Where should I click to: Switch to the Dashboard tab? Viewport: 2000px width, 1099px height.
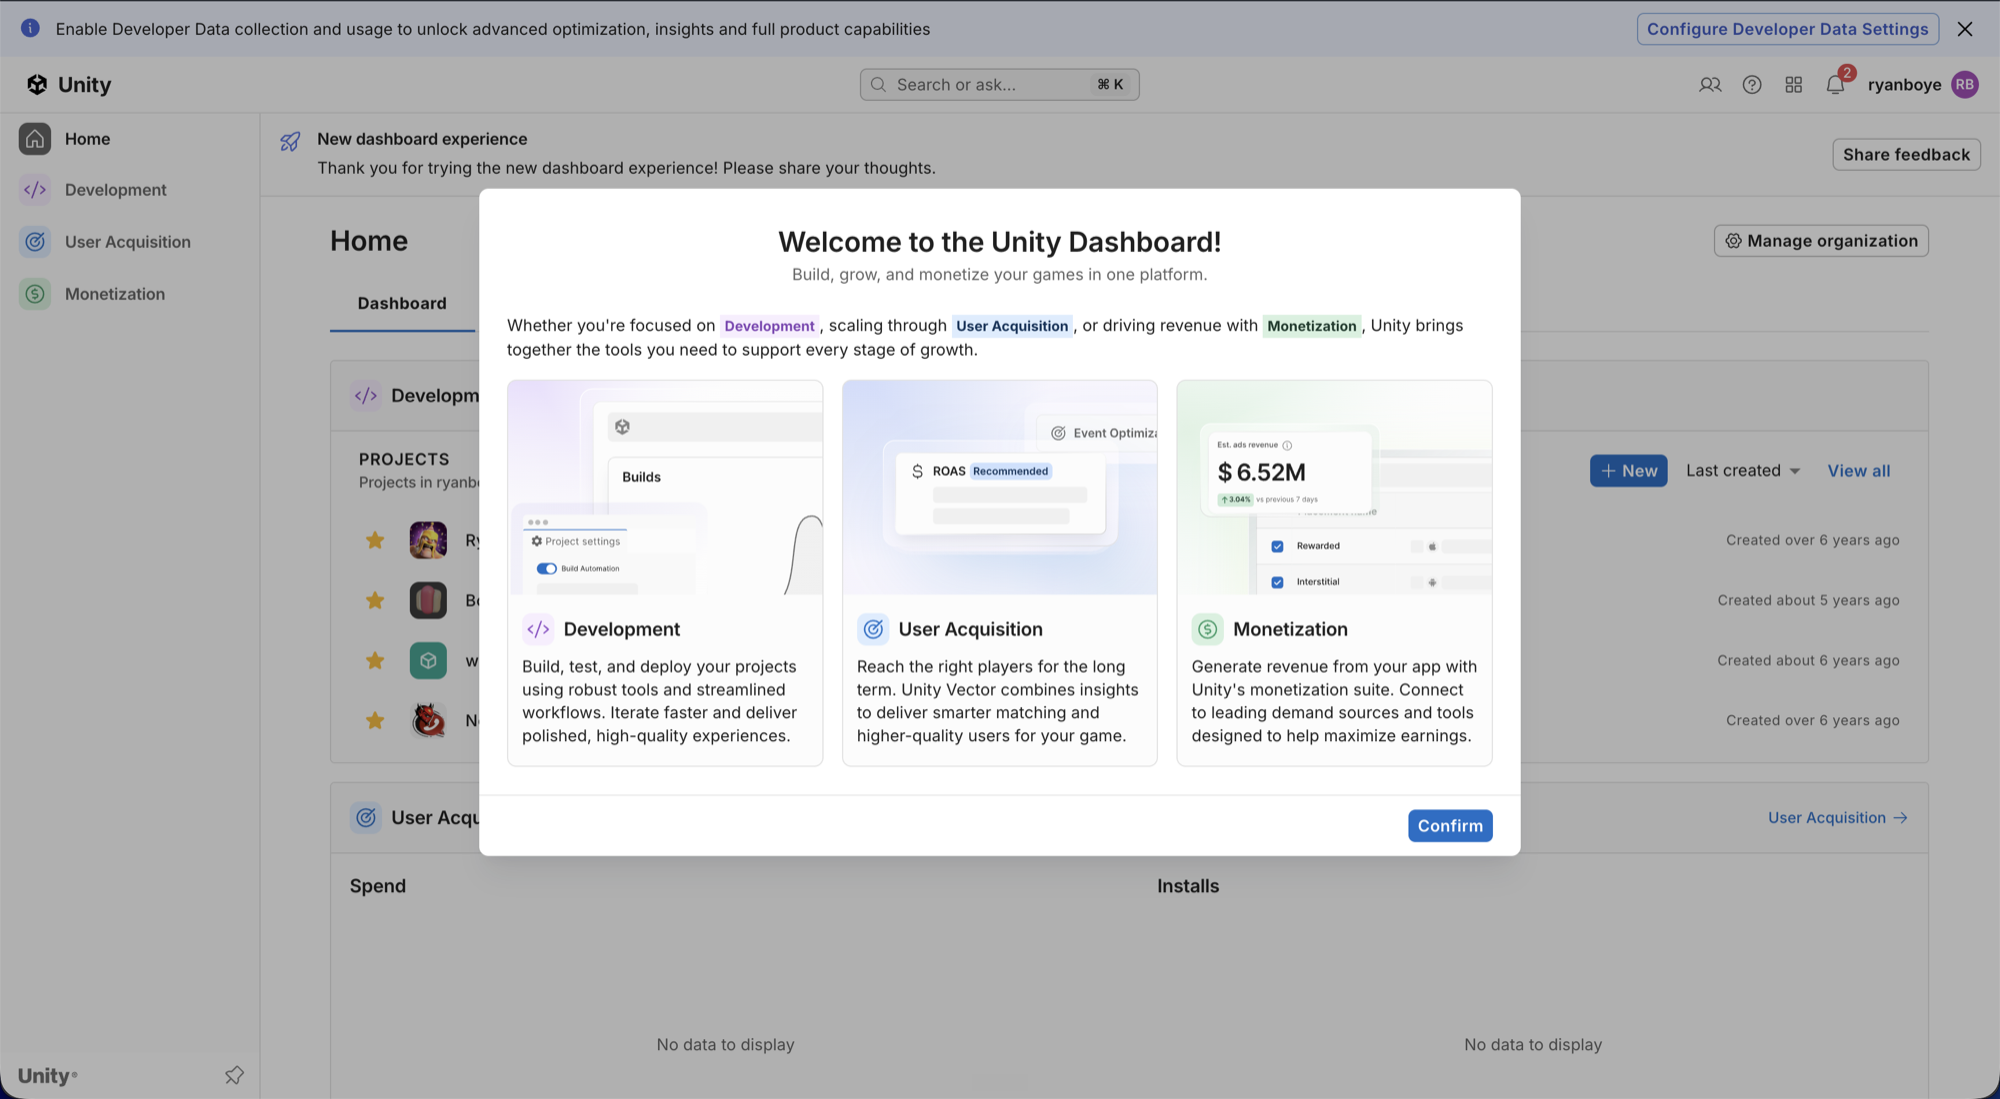[402, 303]
